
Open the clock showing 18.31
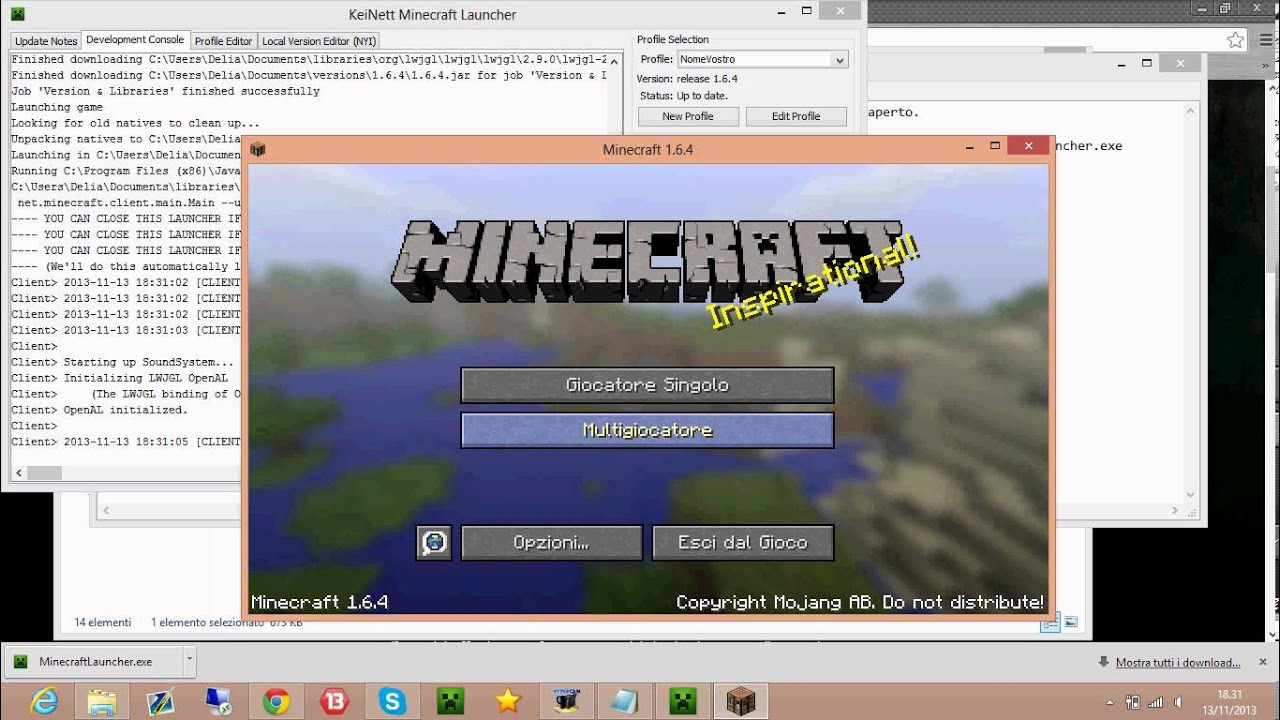(x=1230, y=702)
